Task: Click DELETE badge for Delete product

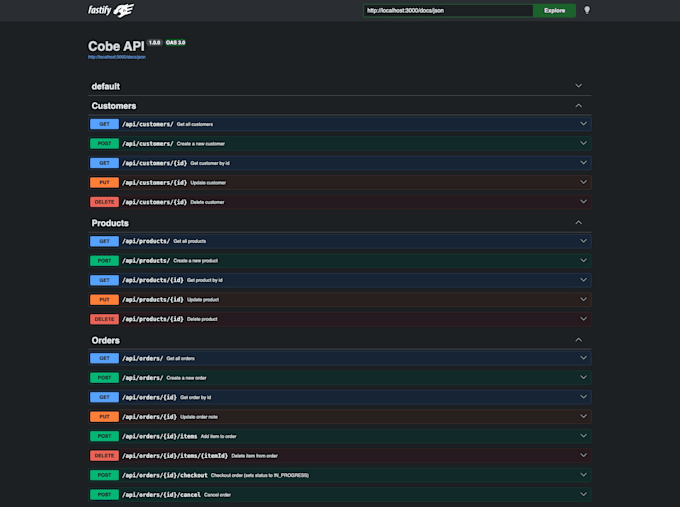Action: tap(104, 319)
